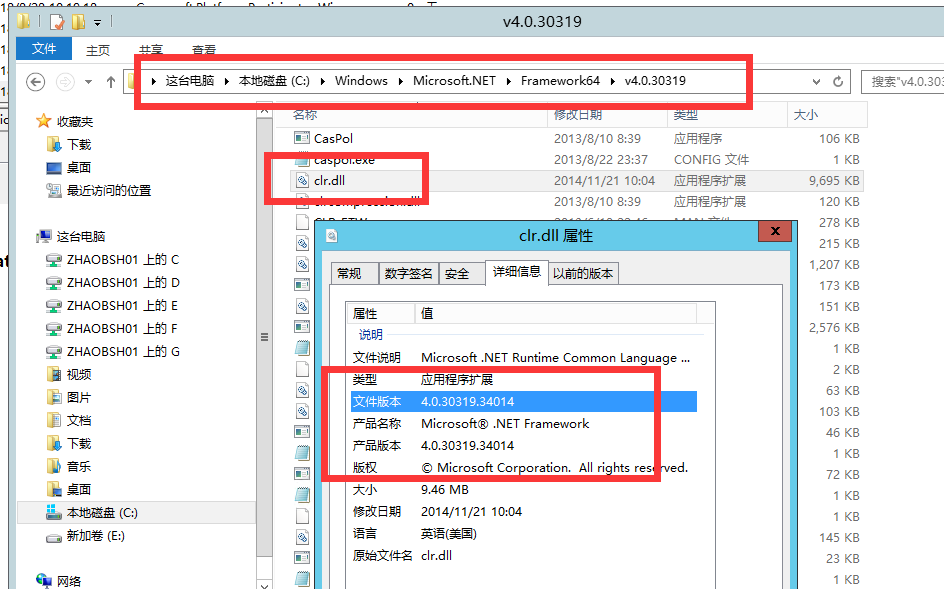Click the 值 column header in details

coord(556,314)
